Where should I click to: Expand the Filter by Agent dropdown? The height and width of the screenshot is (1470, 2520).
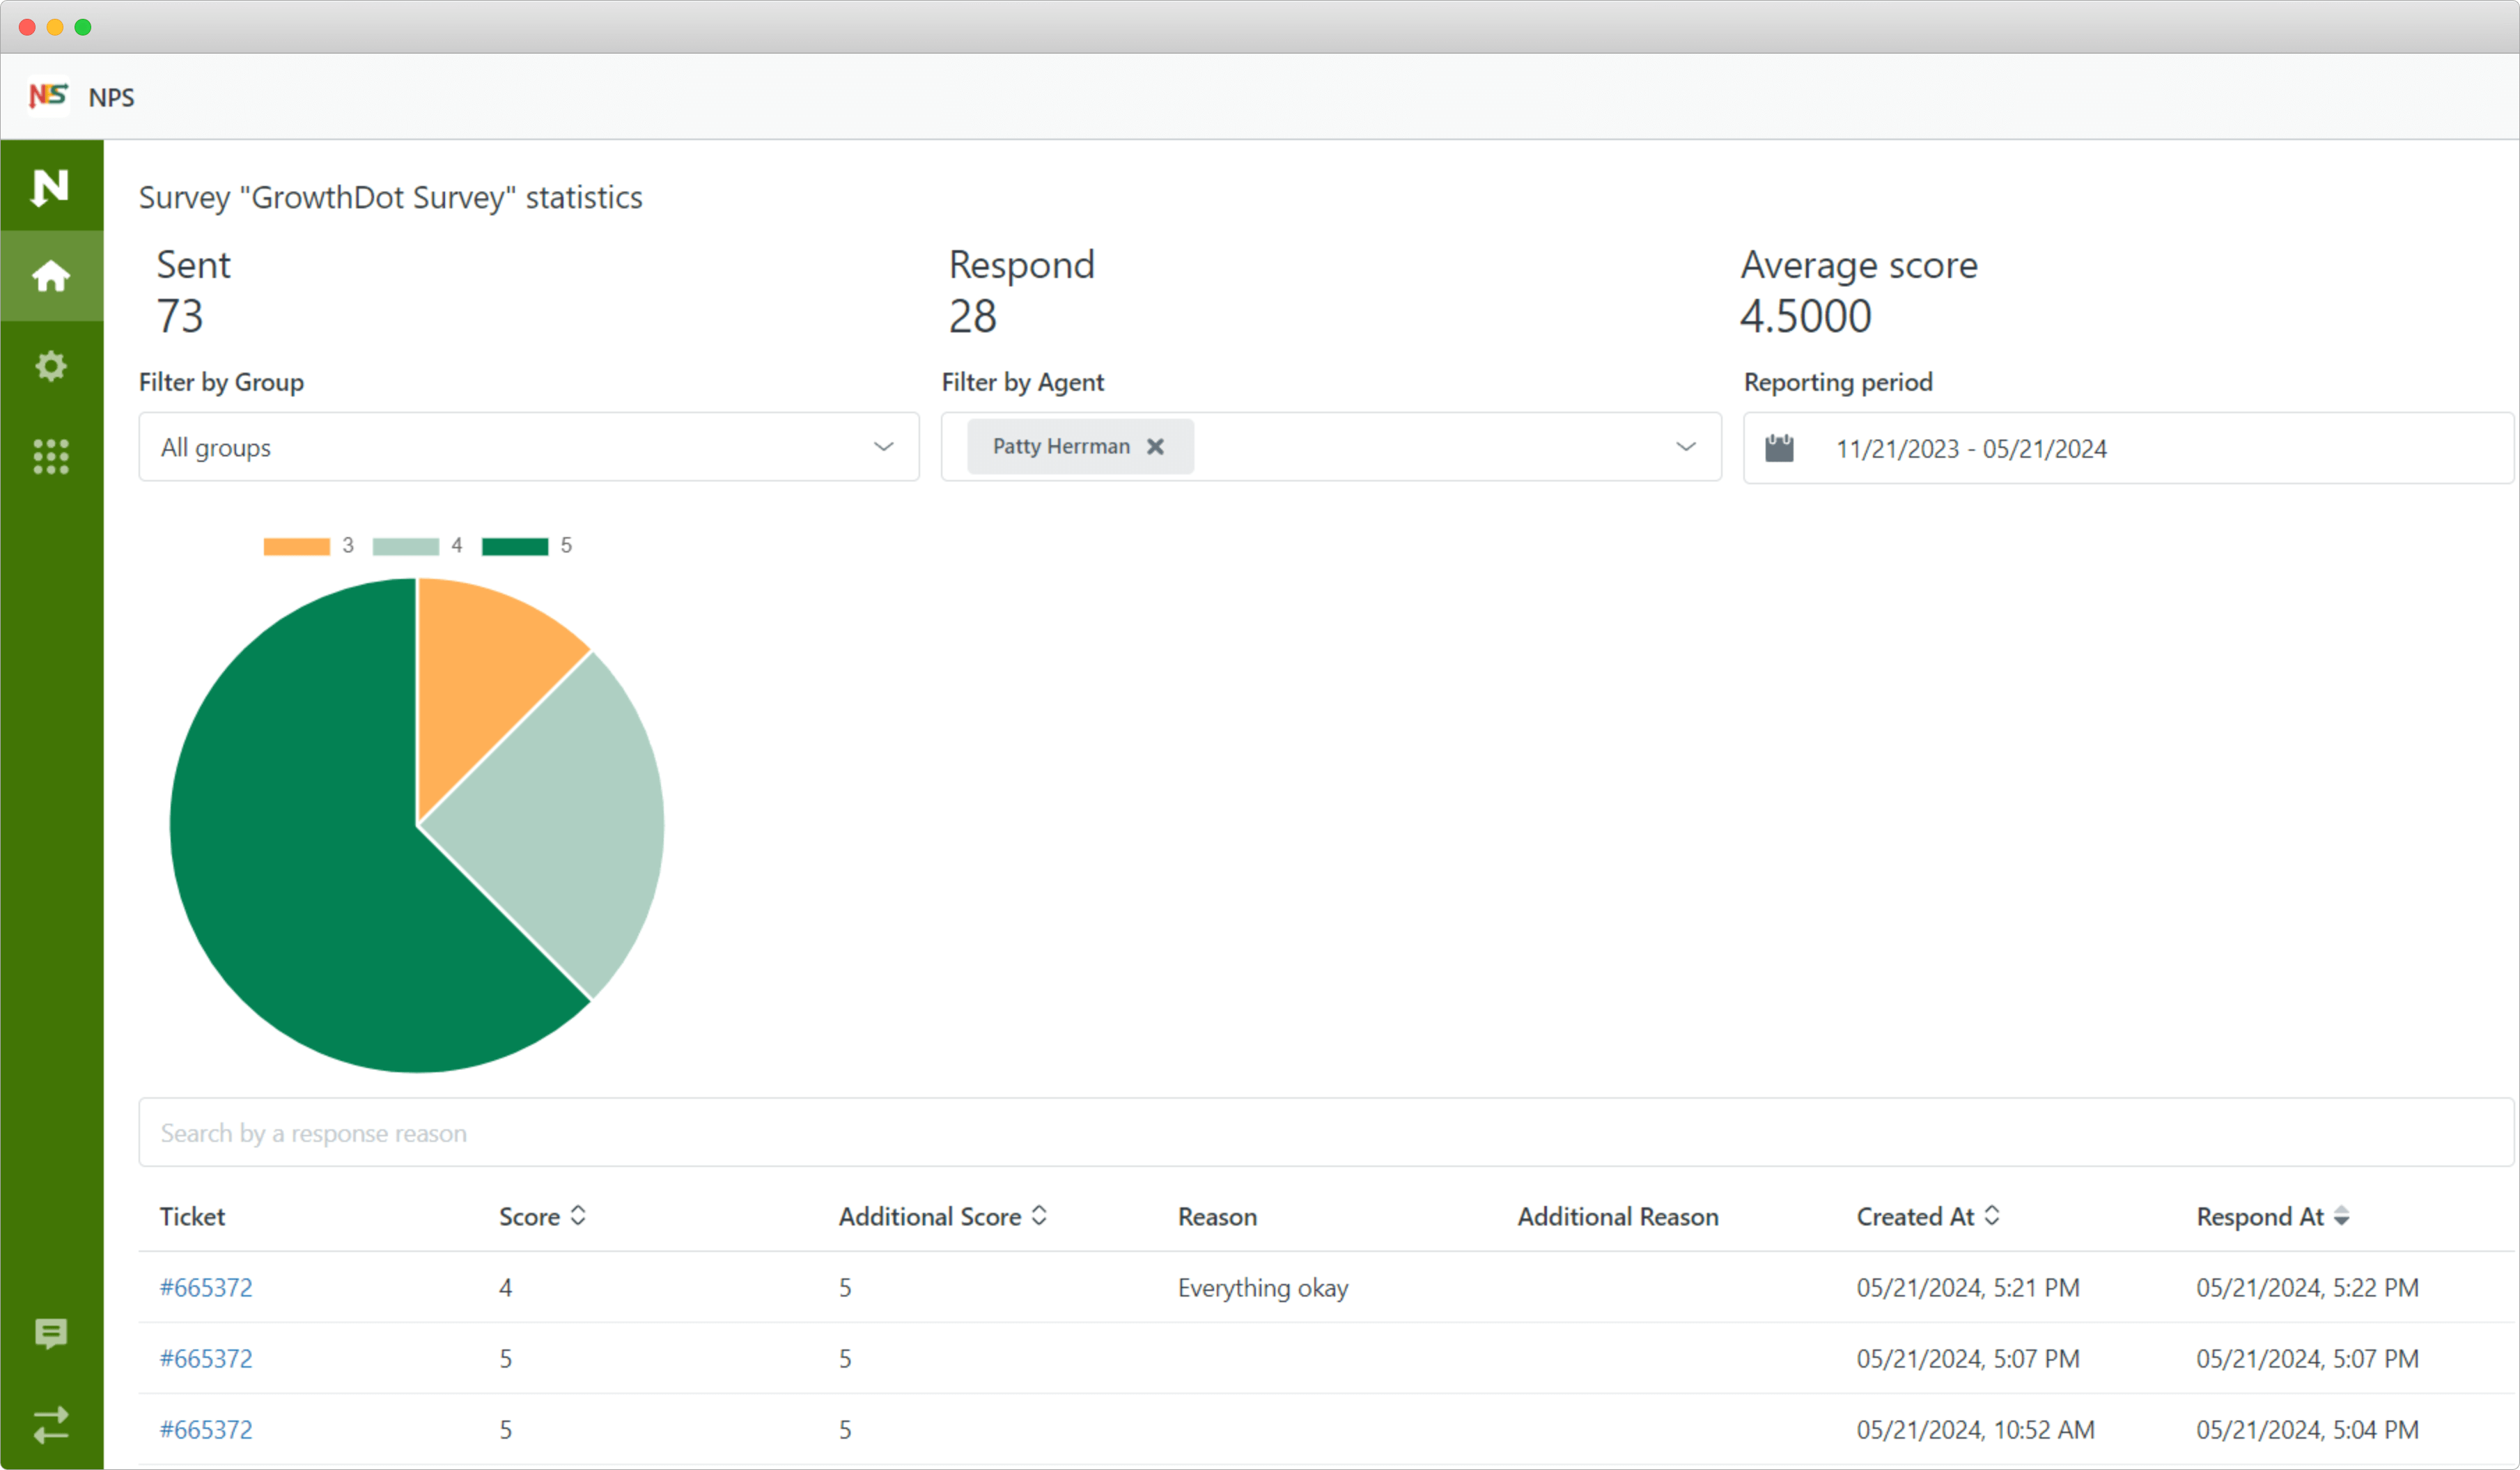(x=1686, y=447)
